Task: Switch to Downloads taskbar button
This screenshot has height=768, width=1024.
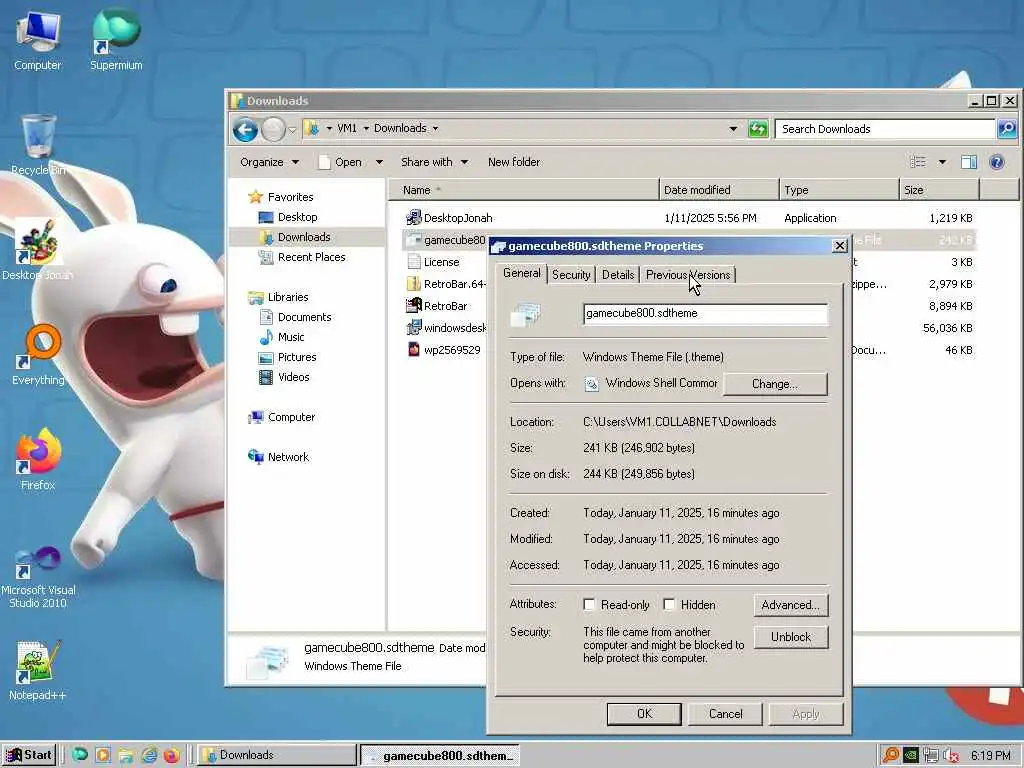Action: (x=276, y=755)
